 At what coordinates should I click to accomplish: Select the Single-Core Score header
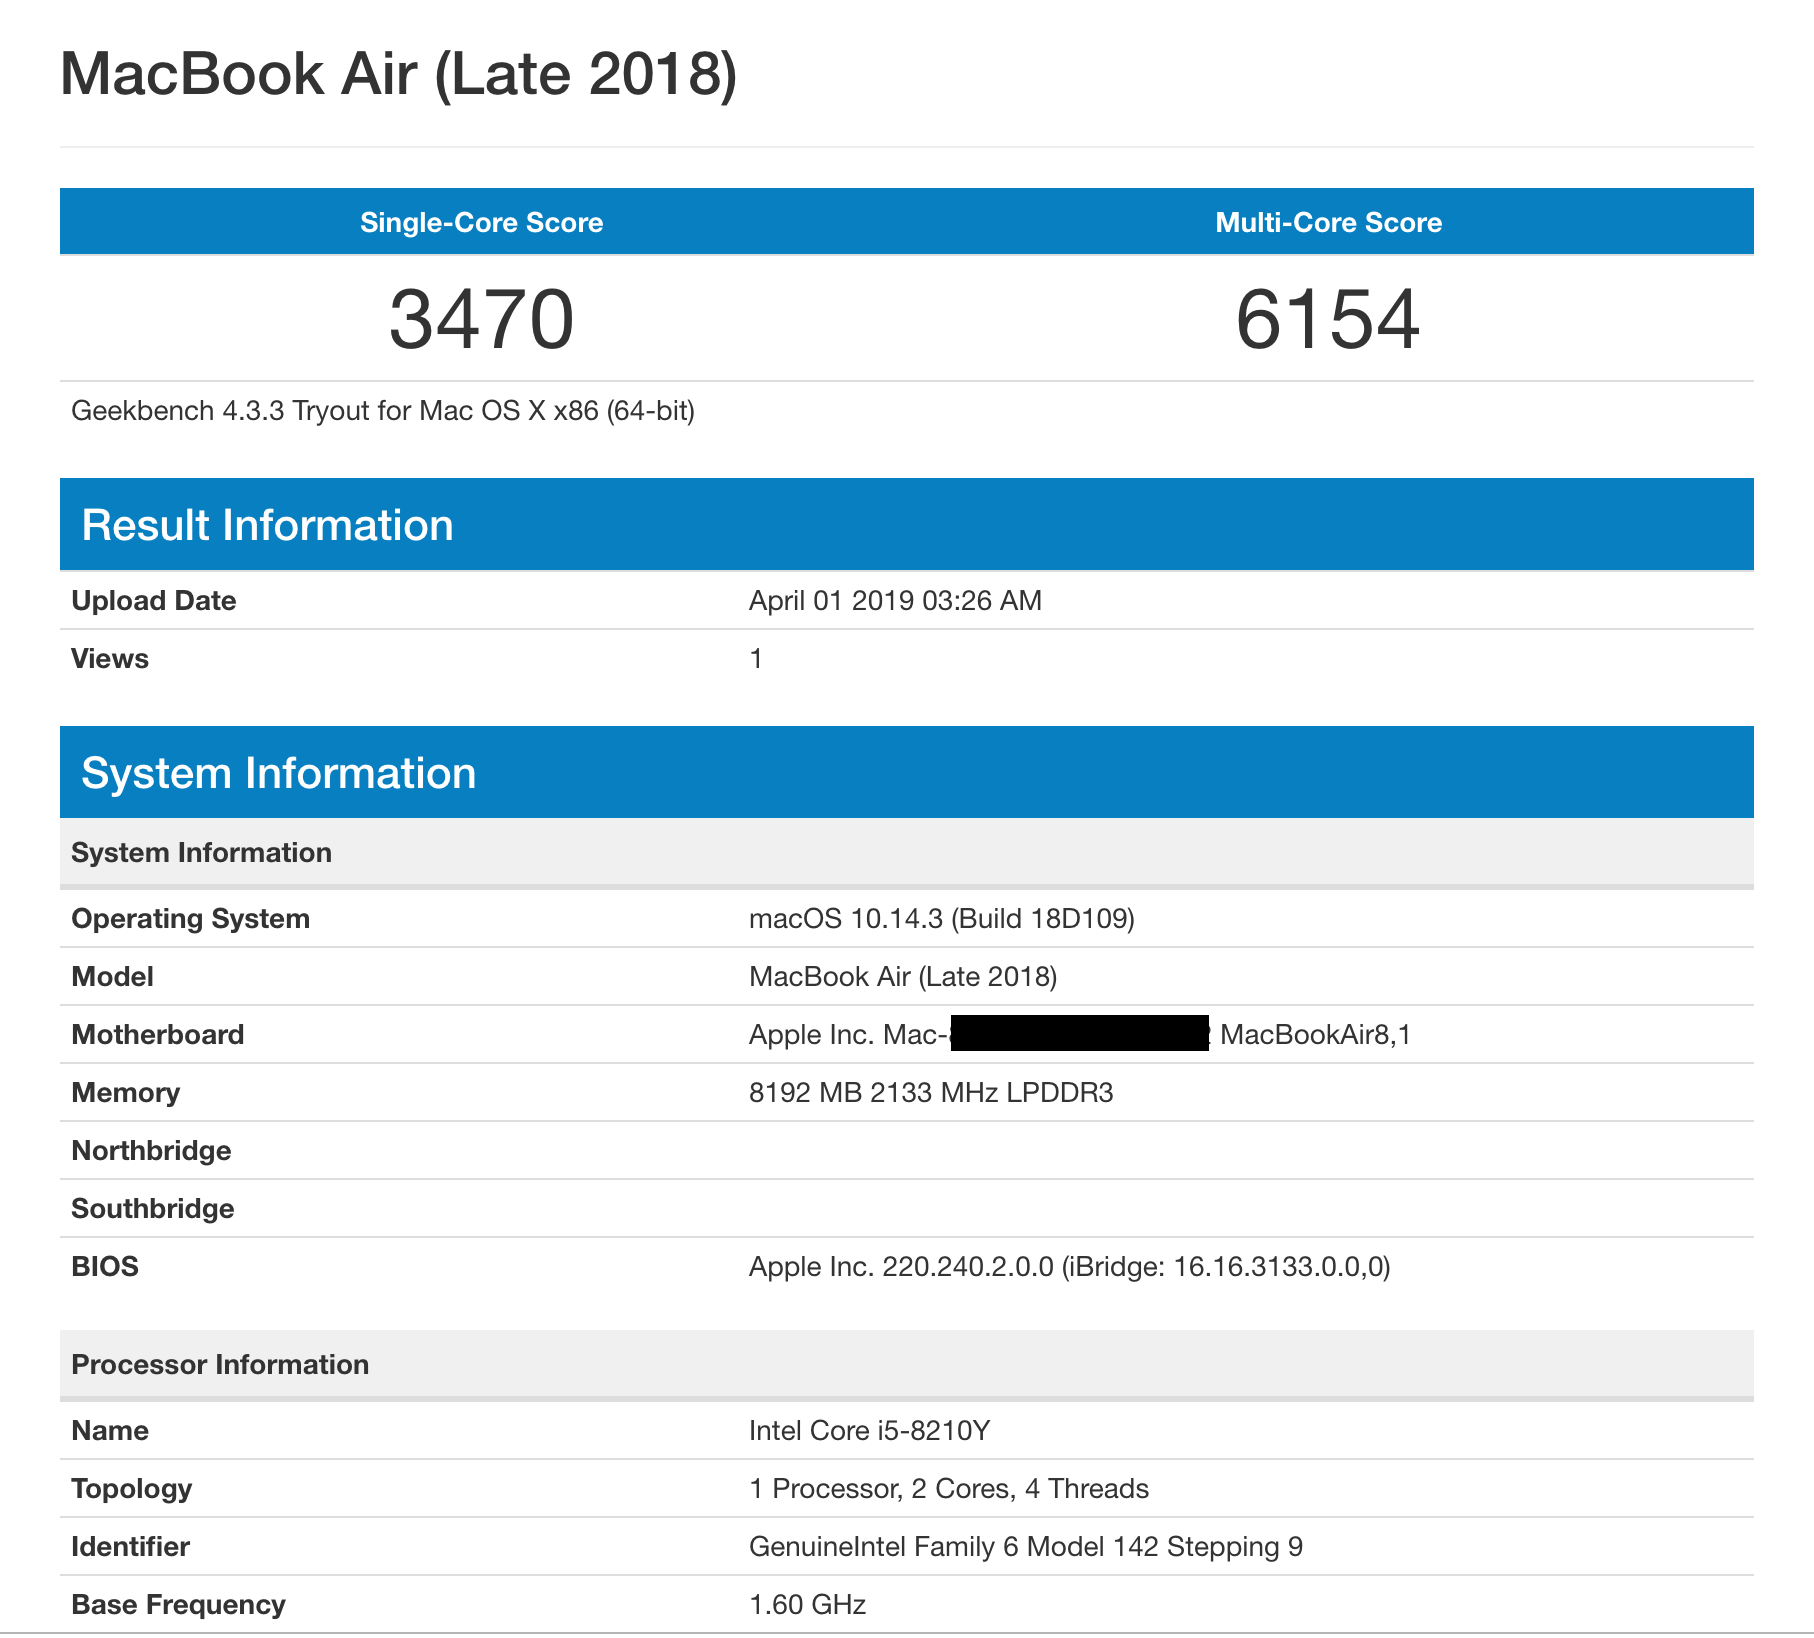481,222
